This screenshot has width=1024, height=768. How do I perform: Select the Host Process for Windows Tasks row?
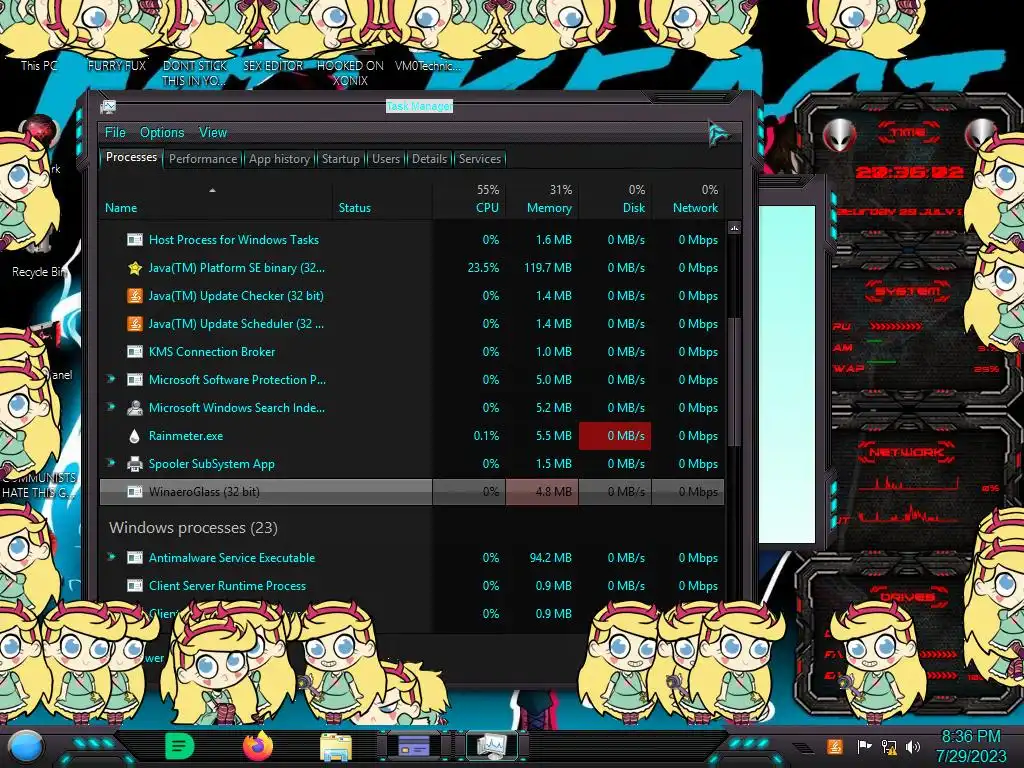[411, 240]
